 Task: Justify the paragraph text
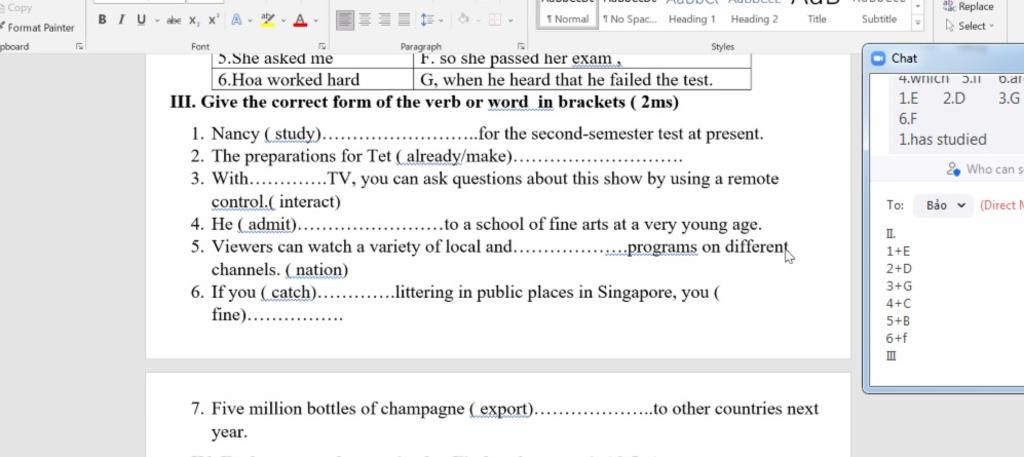[x=404, y=20]
